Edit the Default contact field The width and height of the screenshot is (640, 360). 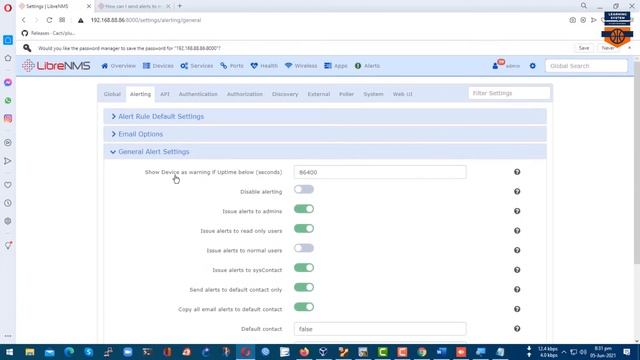click(380, 329)
